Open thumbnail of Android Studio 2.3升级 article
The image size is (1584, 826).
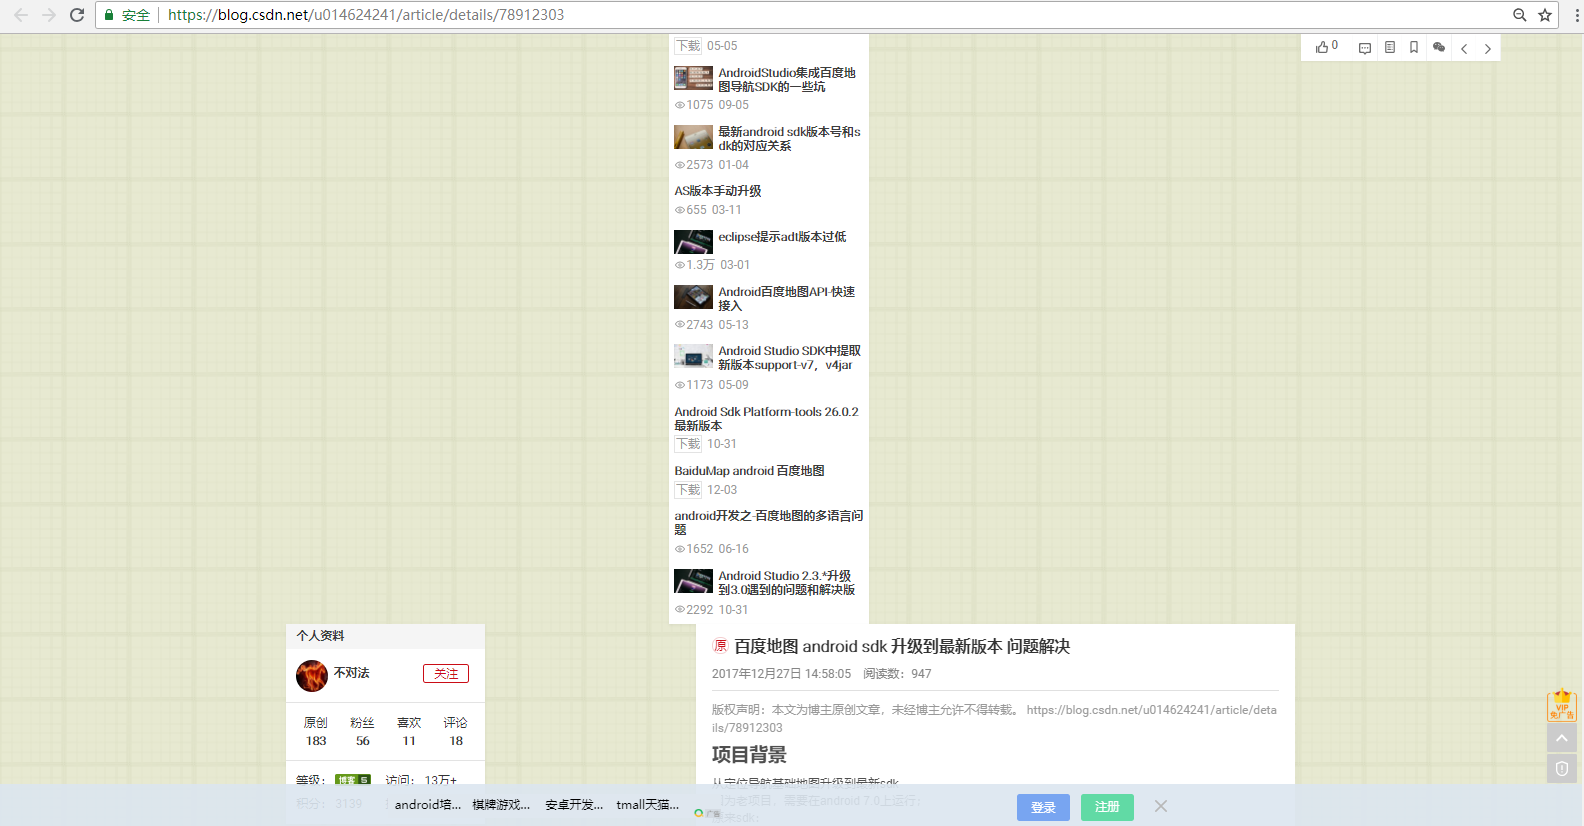tap(693, 581)
